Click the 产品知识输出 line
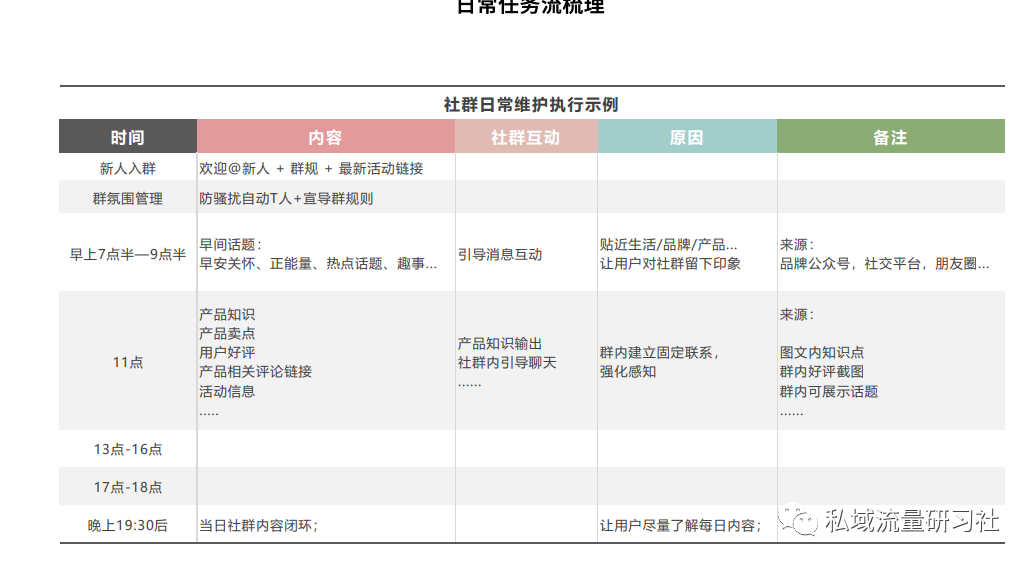The image size is (1033, 566). coord(500,344)
